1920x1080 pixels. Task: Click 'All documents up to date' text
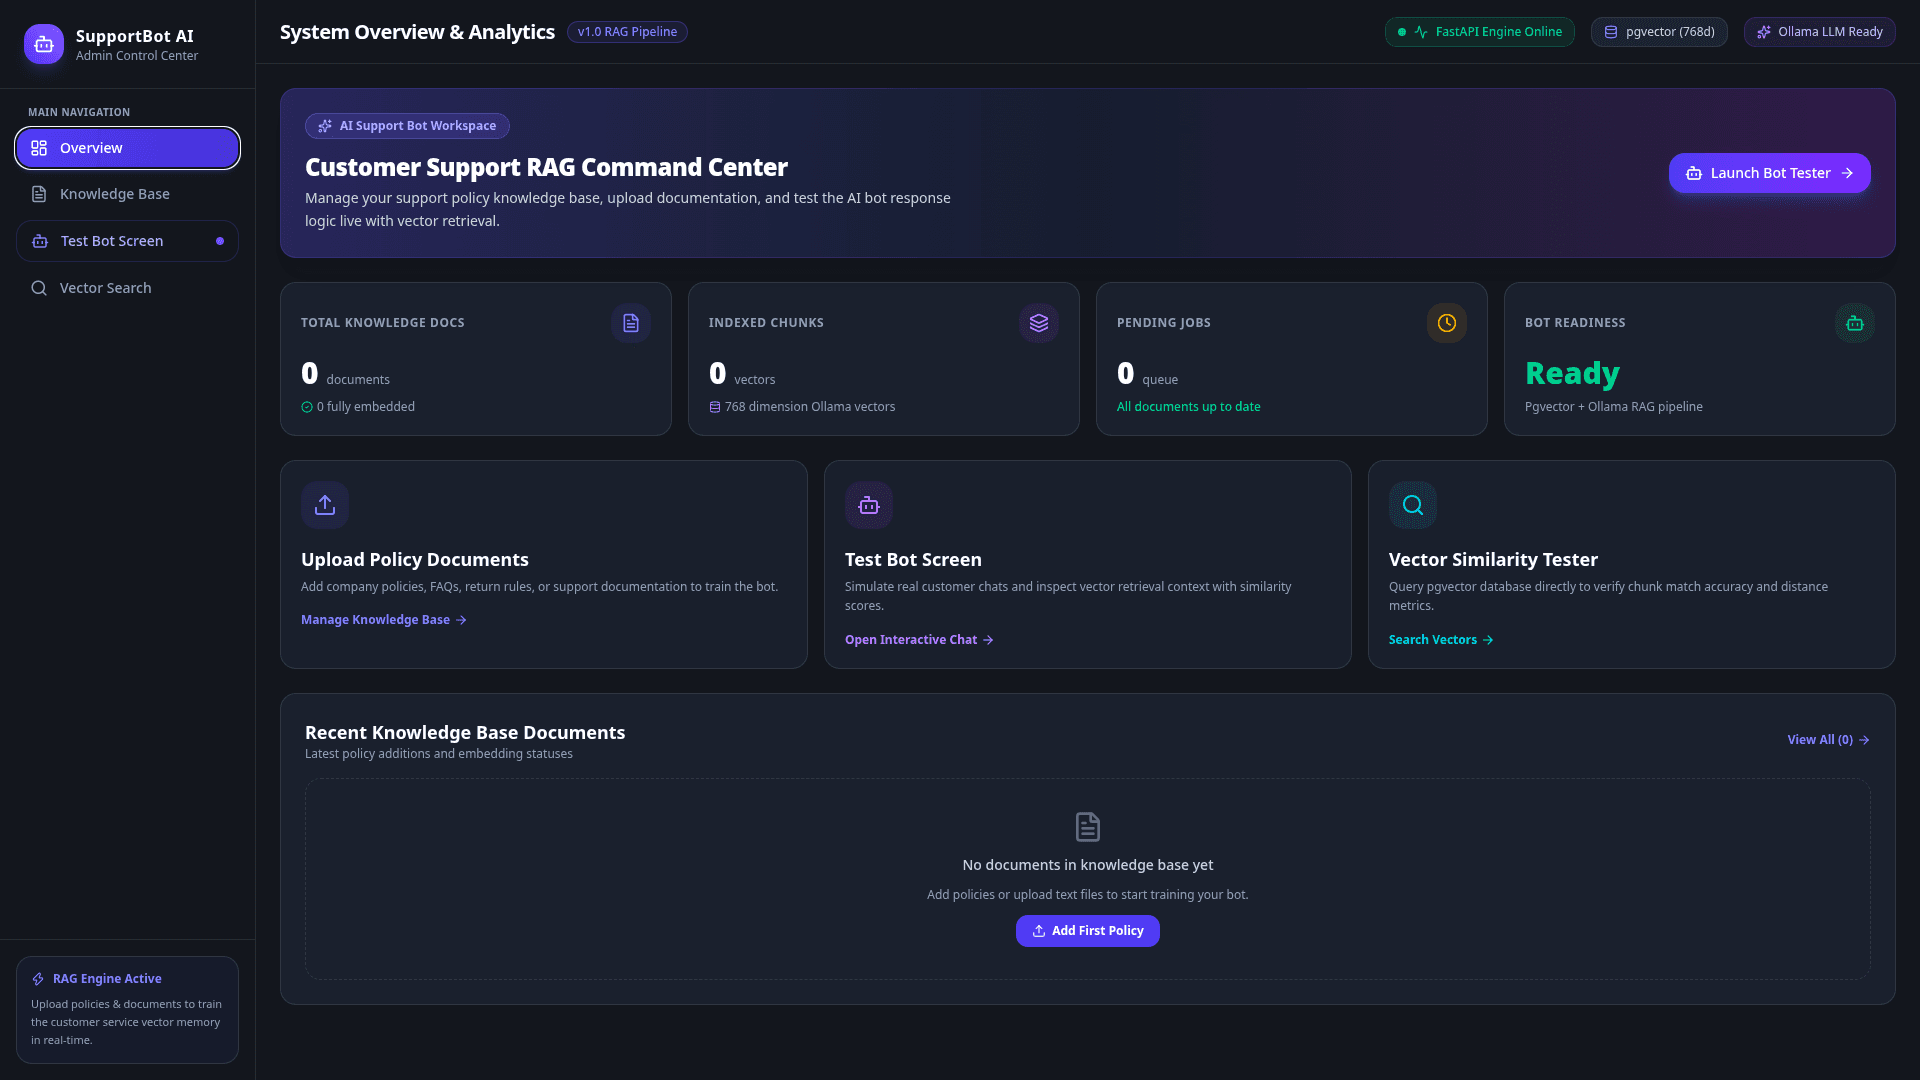click(x=1188, y=407)
